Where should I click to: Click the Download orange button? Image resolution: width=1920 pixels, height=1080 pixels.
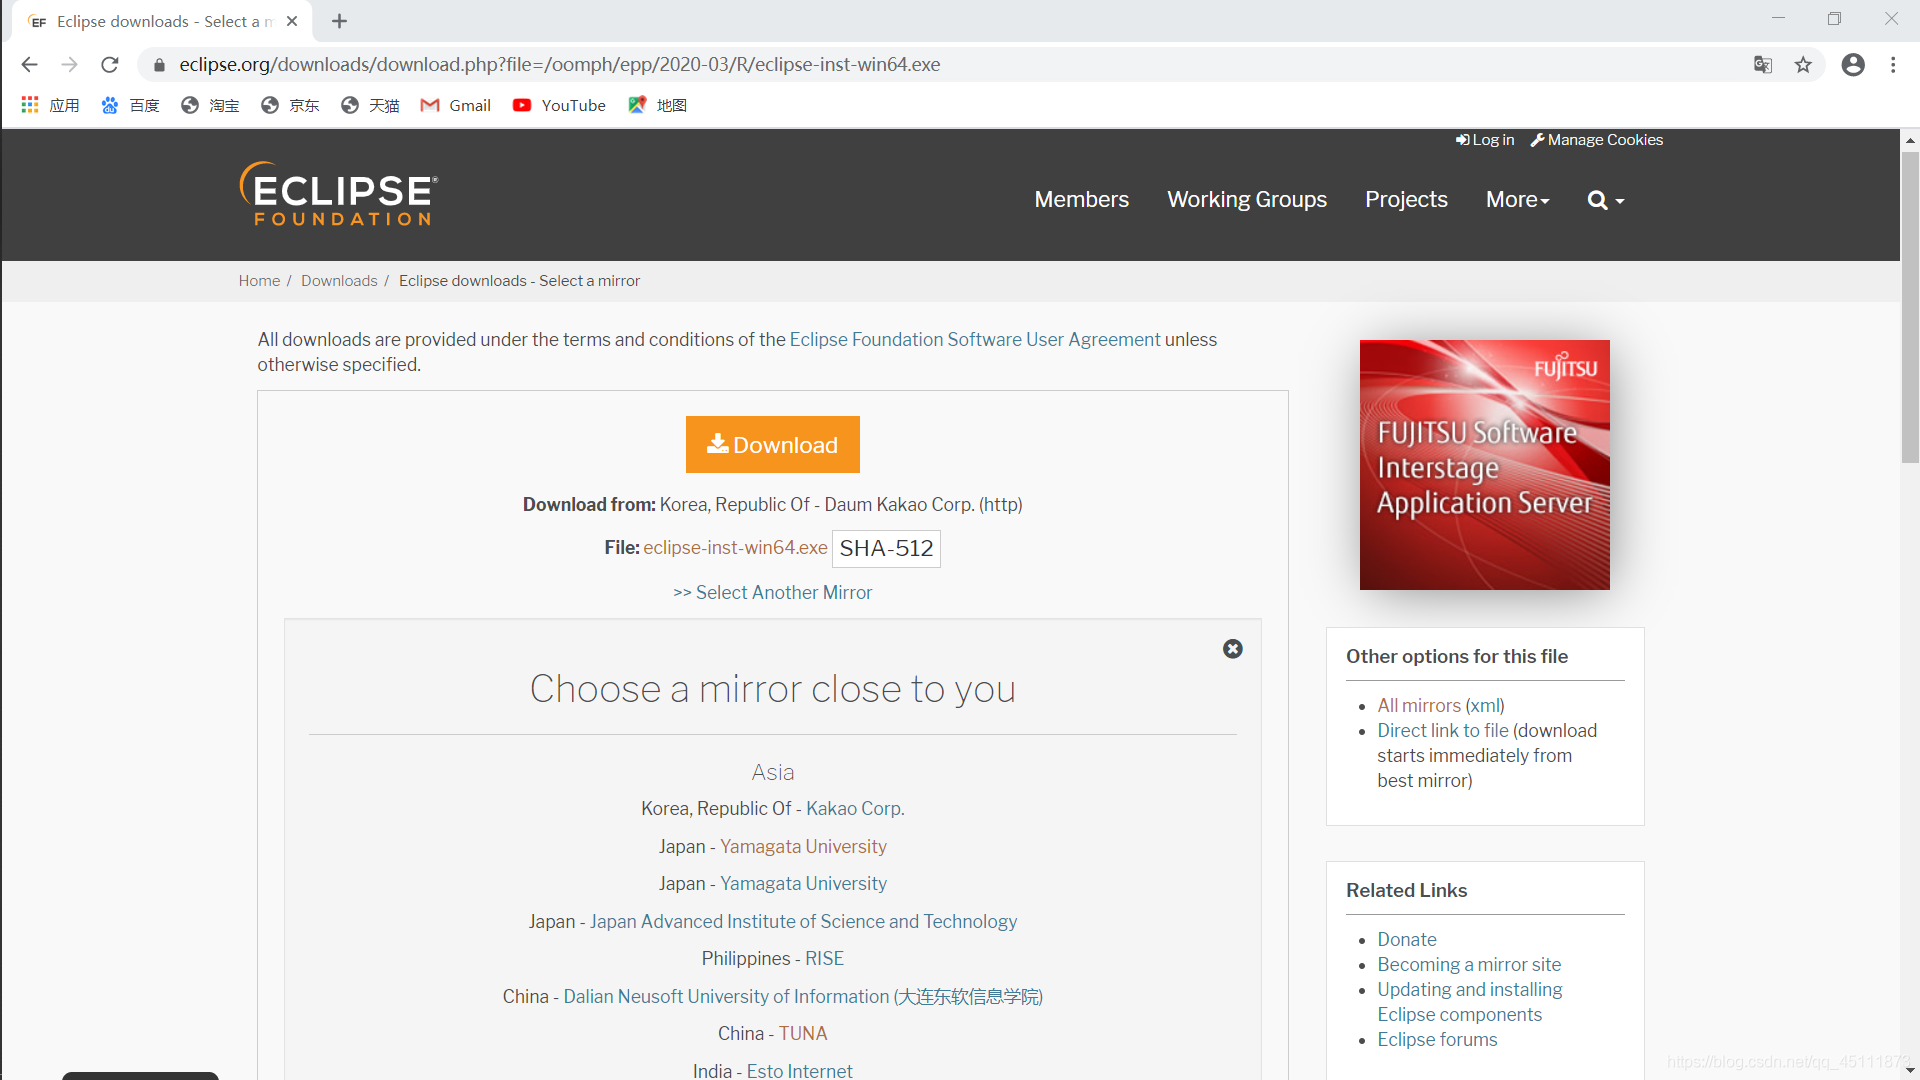(x=773, y=444)
